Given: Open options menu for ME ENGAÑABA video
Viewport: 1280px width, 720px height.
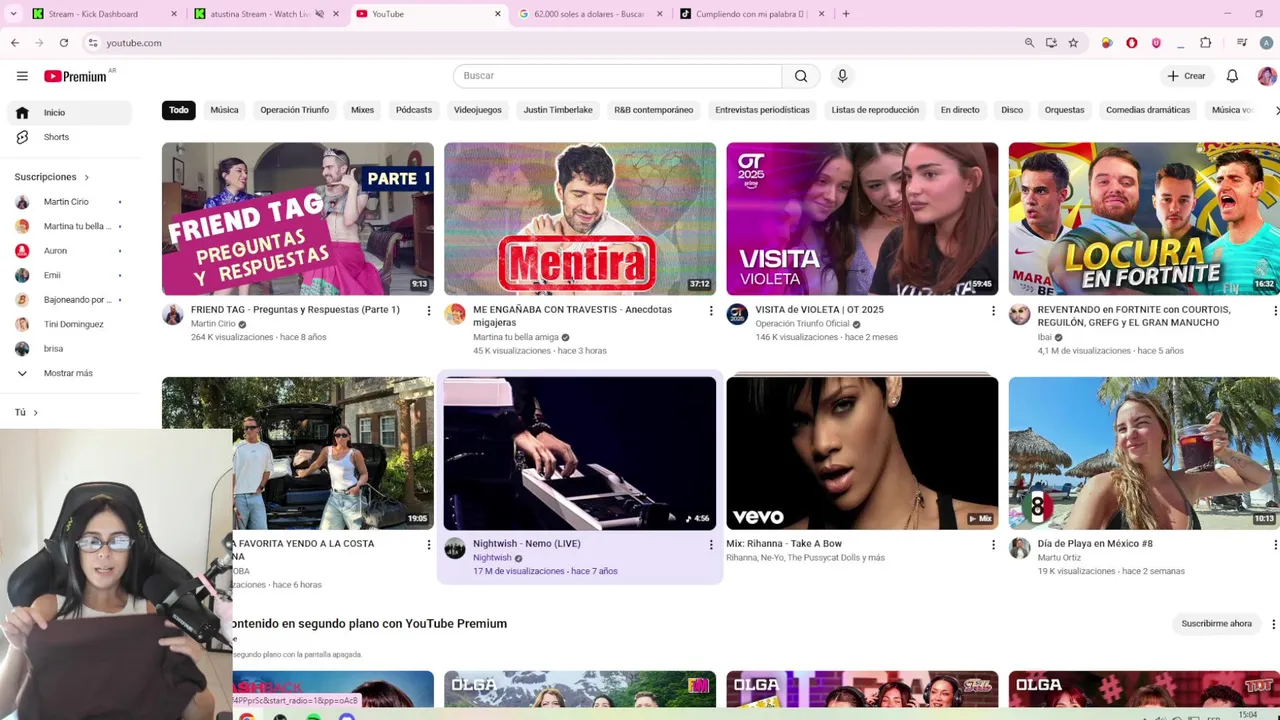Looking at the screenshot, I should [x=711, y=311].
